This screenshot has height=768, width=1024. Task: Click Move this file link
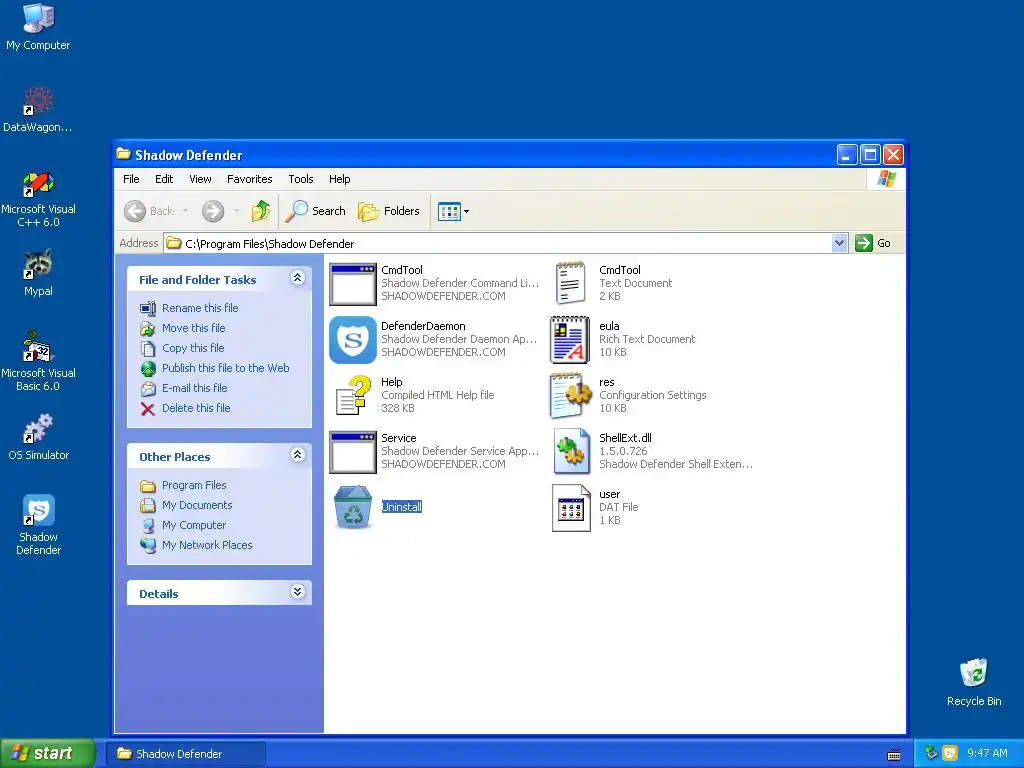(193, 328)
